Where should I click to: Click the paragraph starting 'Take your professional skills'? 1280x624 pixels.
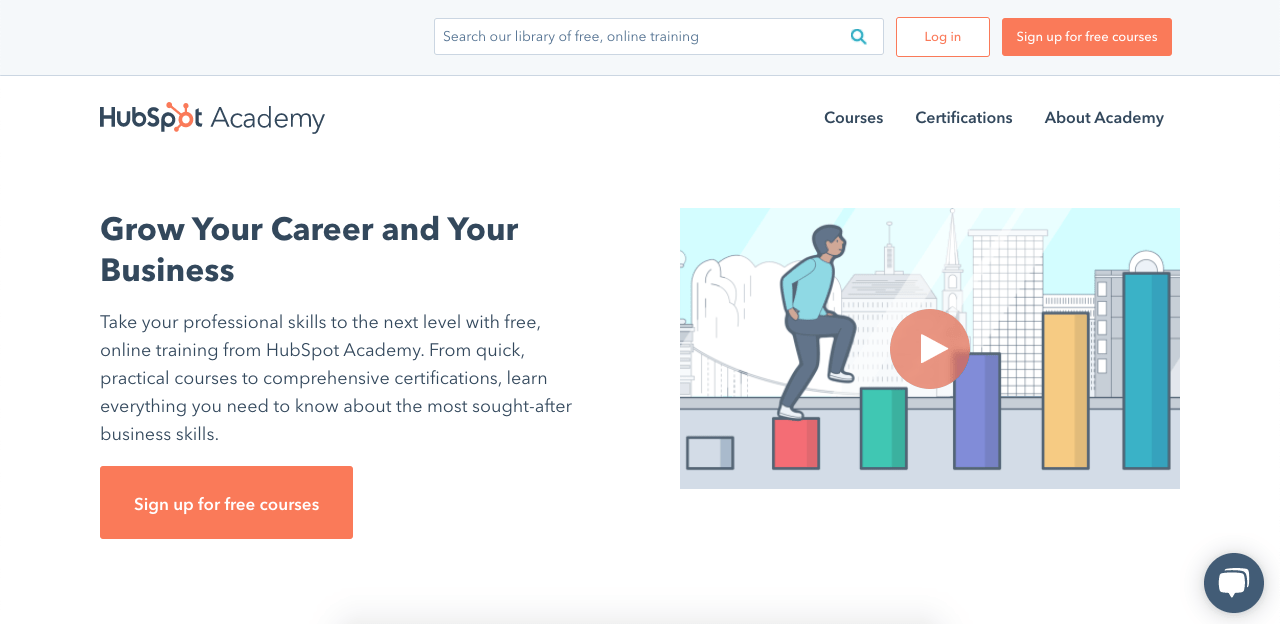click(336, 378)
